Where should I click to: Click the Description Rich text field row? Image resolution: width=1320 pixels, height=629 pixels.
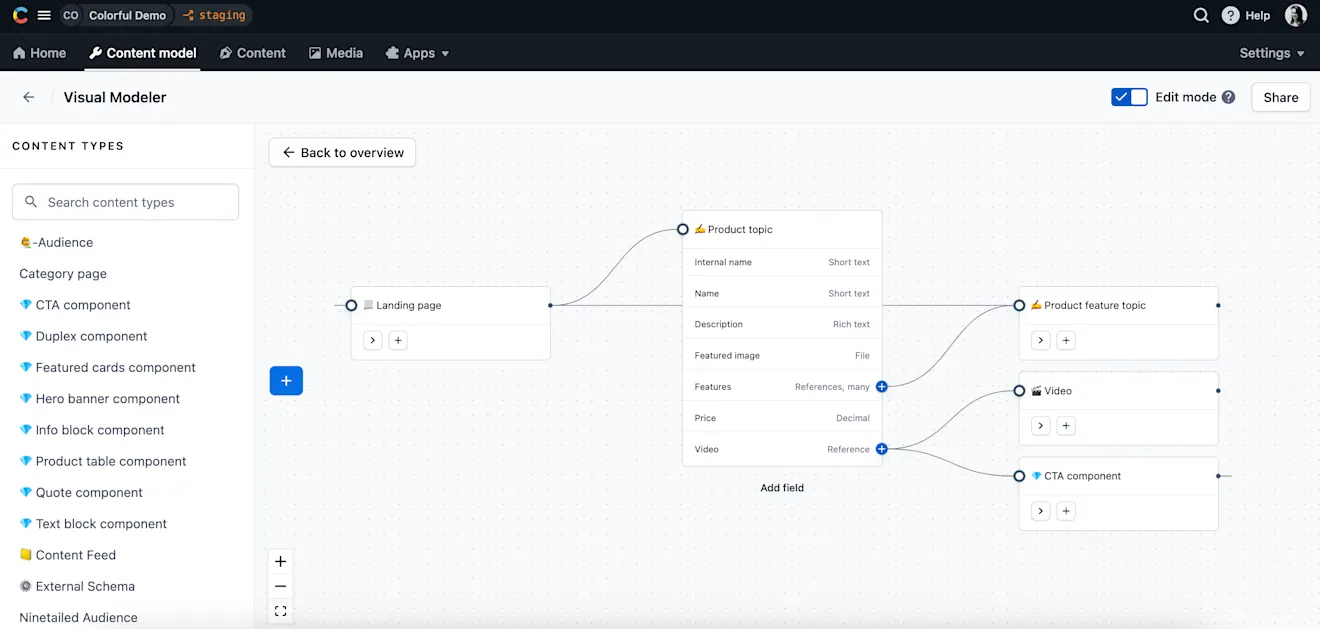point(782,324)
